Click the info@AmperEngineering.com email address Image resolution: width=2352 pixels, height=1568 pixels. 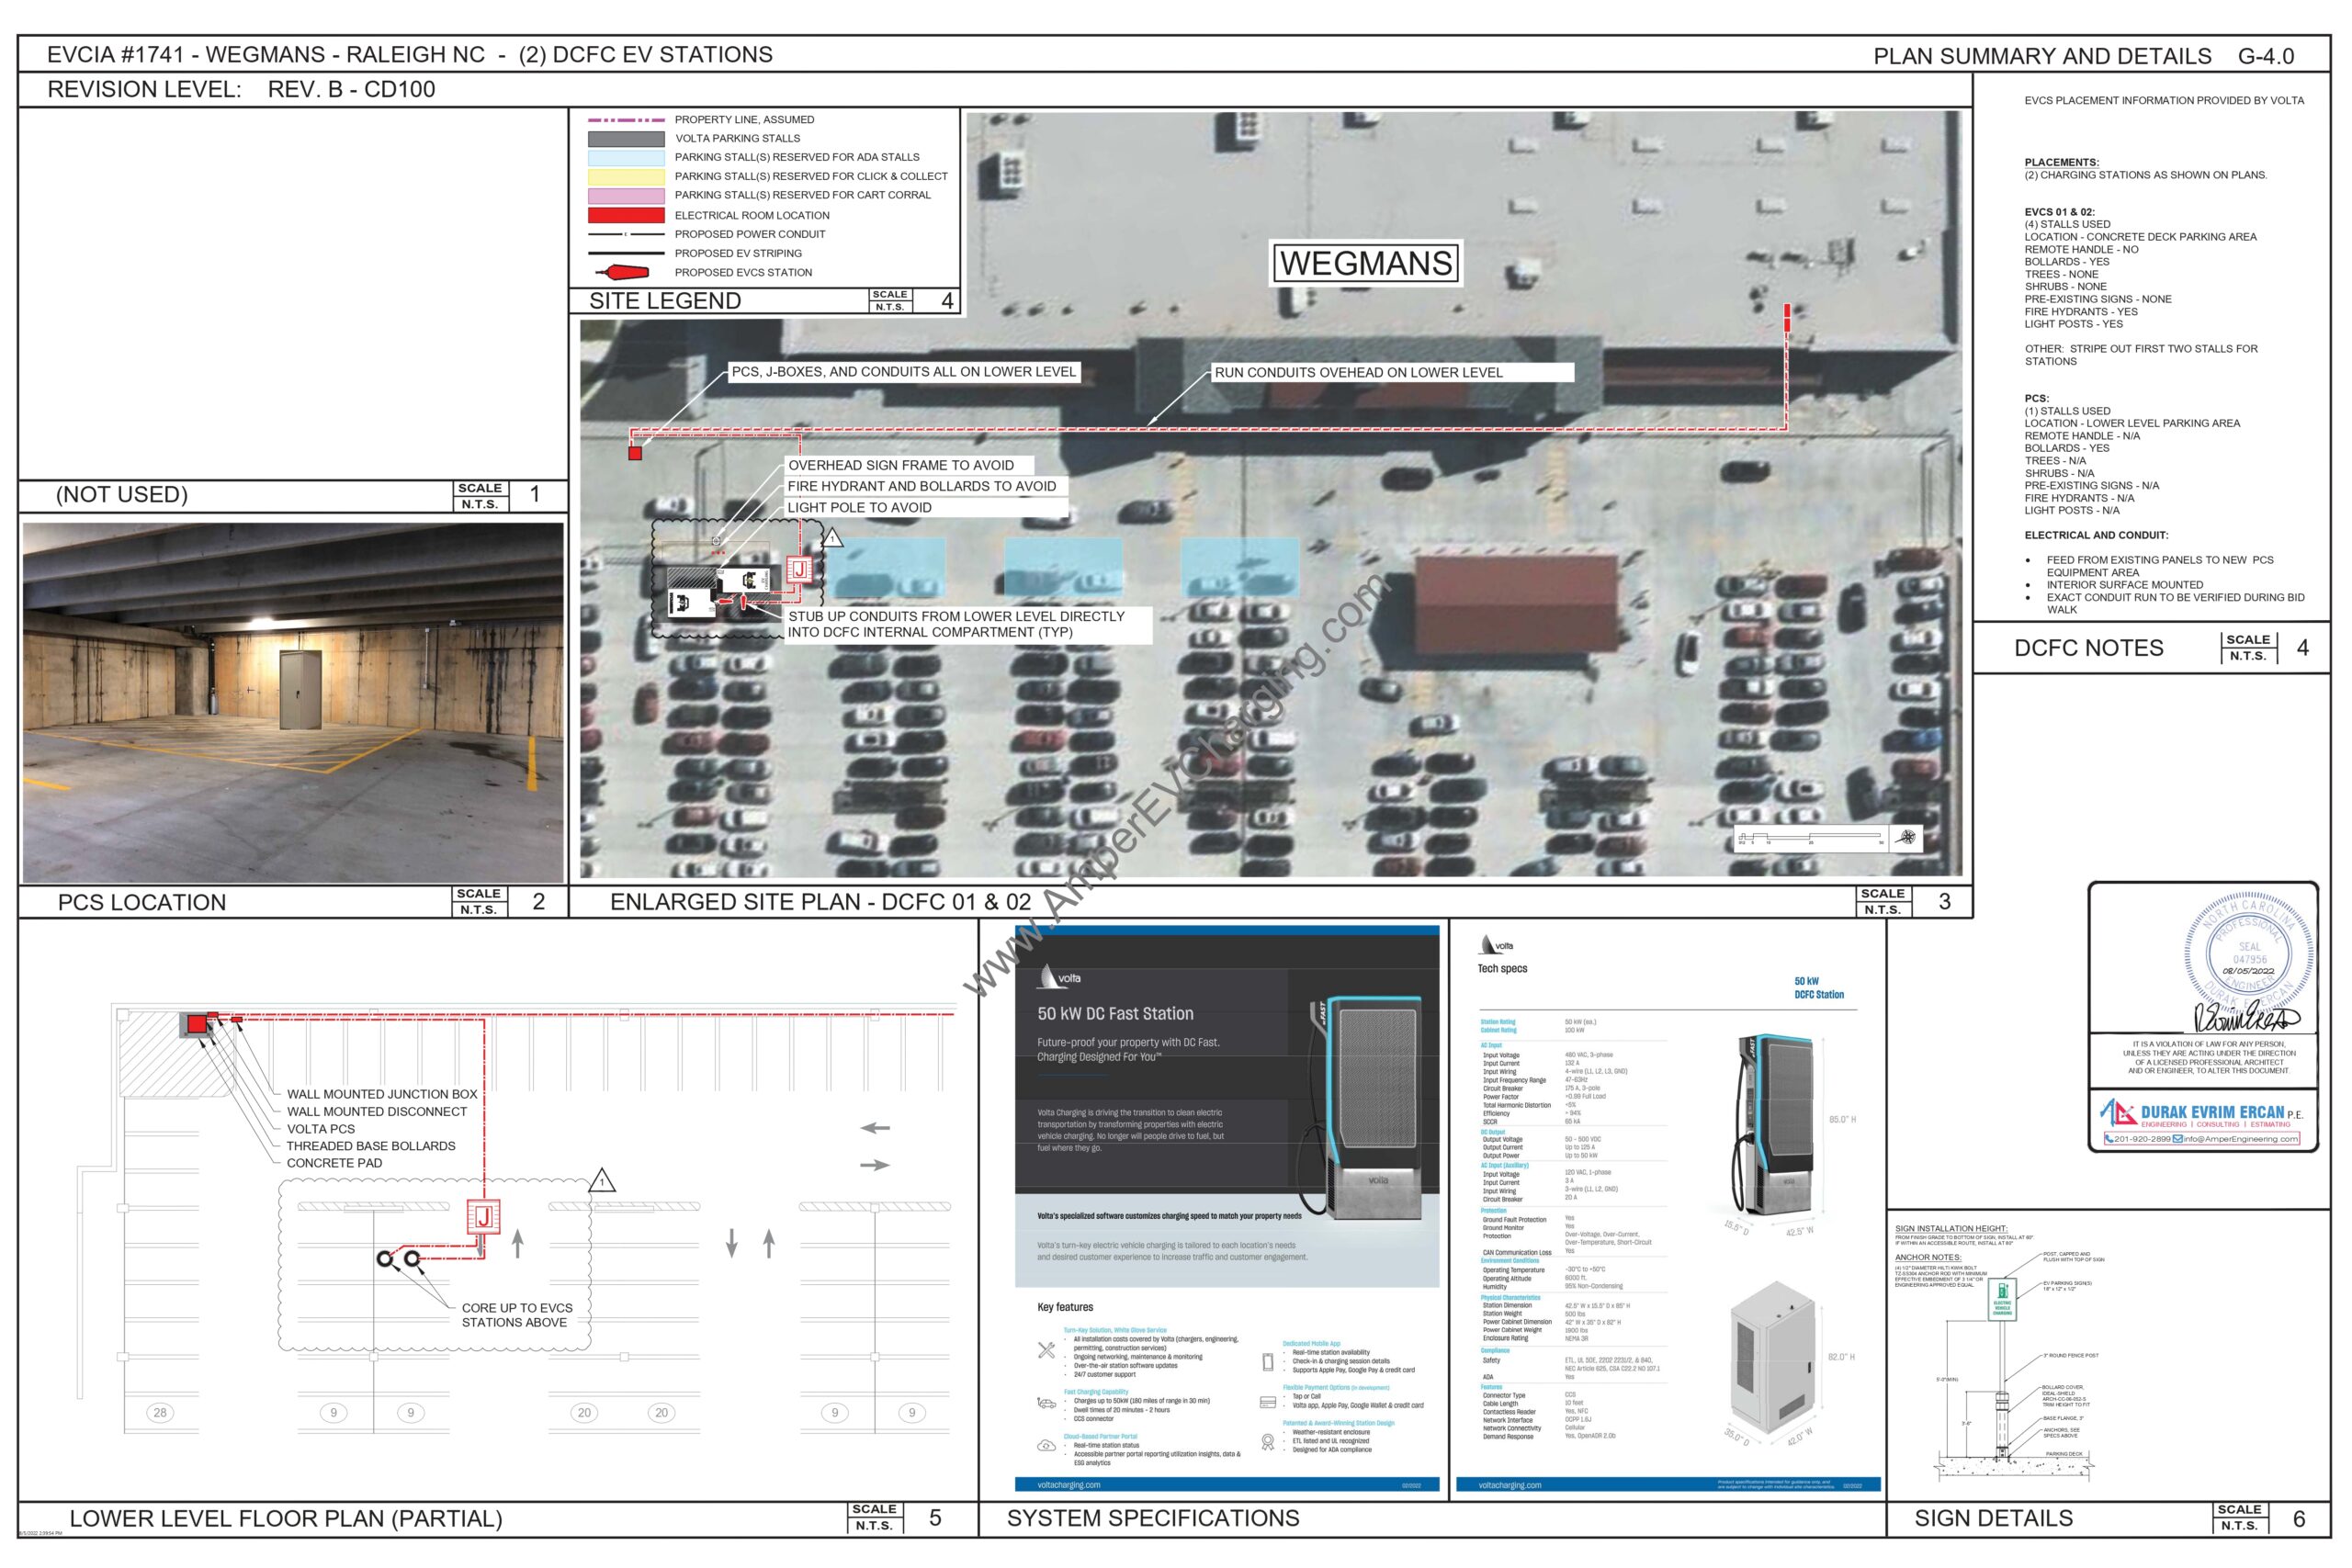[x=2240, y=1139]
